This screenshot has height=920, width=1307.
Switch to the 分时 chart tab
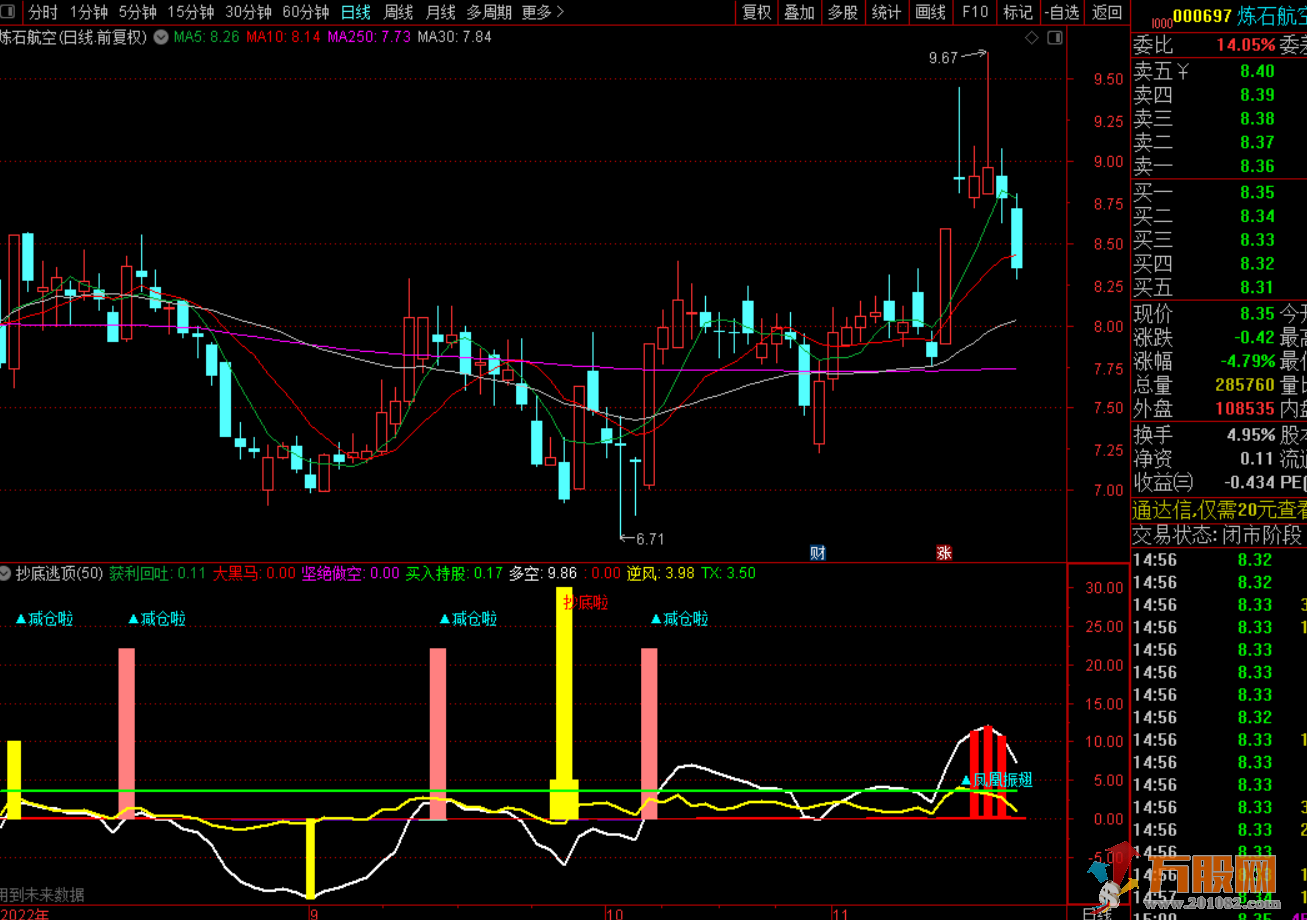coord(43,12)
